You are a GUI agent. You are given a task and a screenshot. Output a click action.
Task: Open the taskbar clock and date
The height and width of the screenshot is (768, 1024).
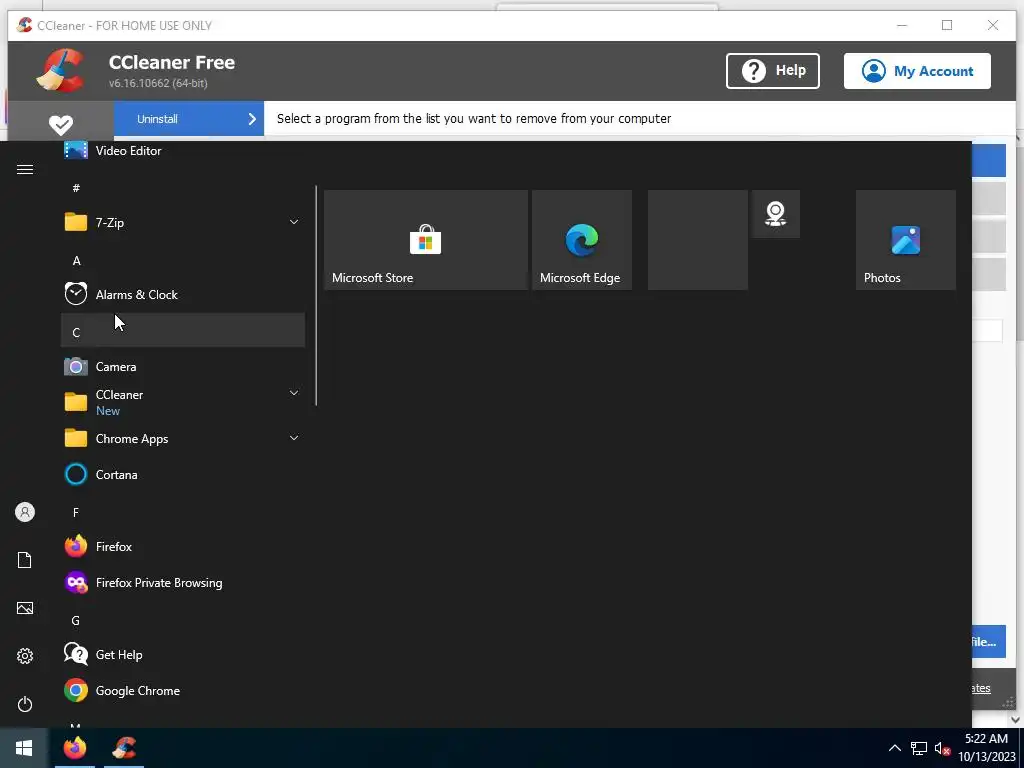click(986, 748)
